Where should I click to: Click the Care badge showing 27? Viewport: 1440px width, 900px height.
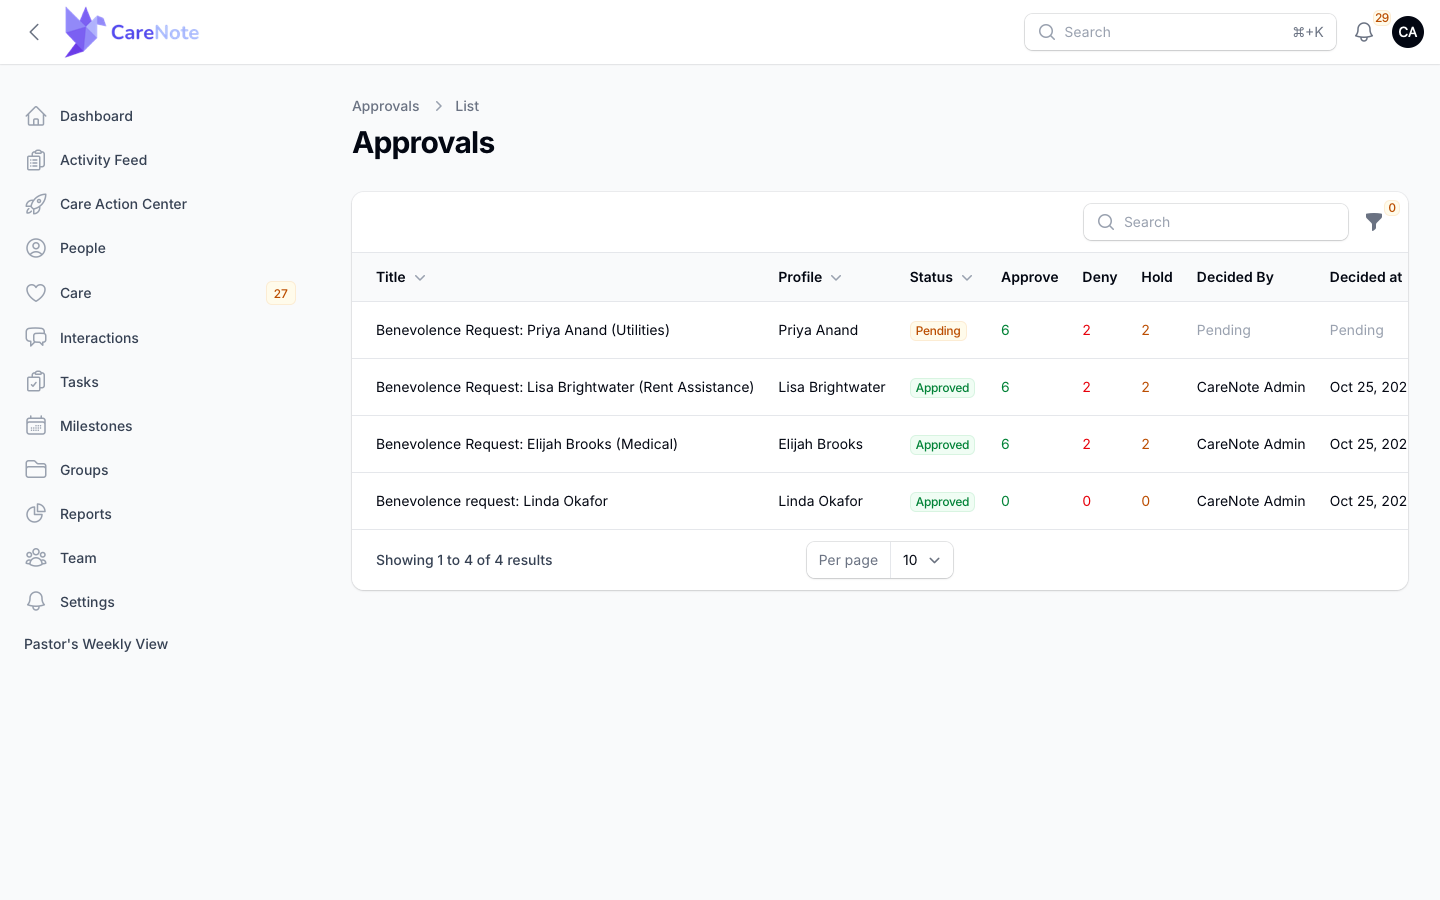pyautogui.click(x=281, y=293)
